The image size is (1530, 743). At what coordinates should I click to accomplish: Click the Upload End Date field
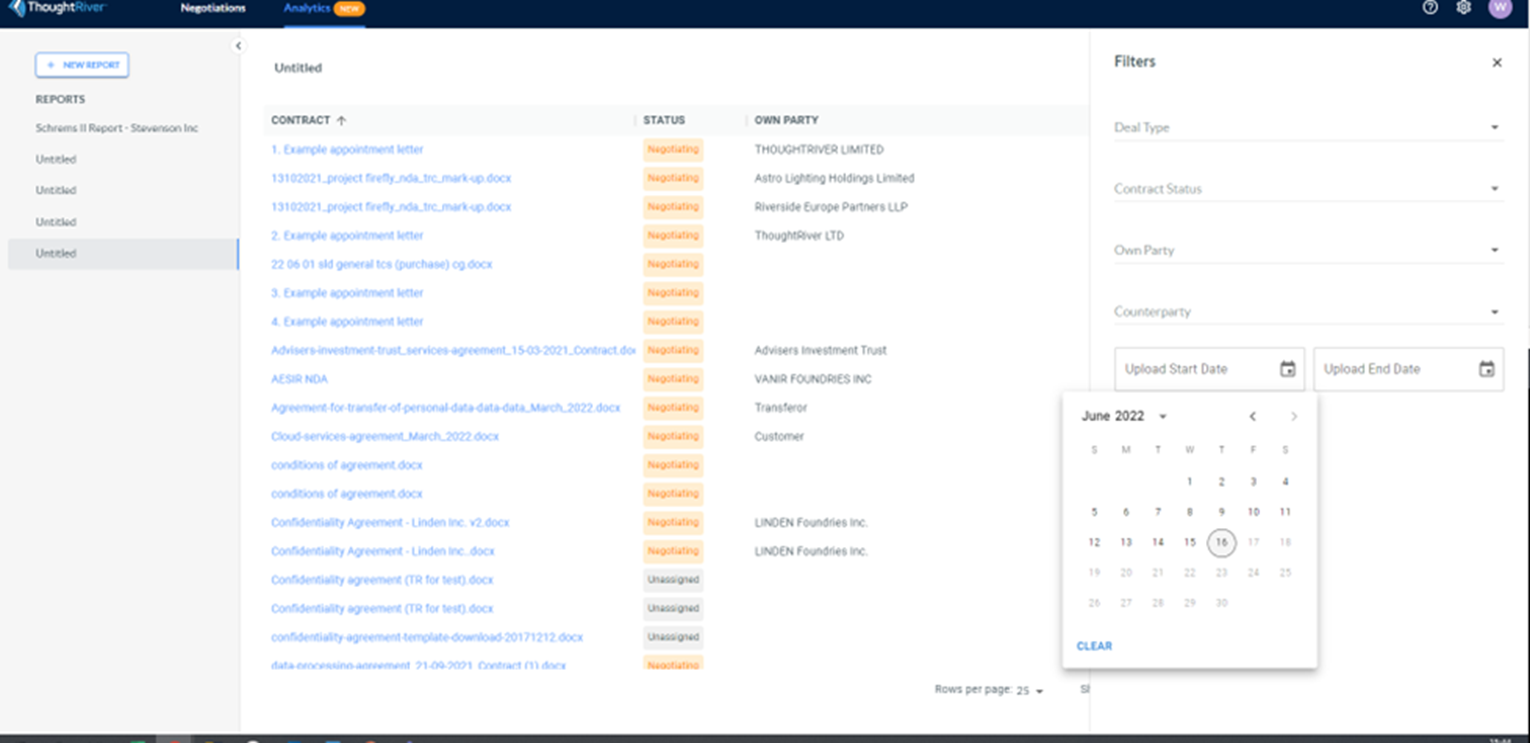[x=1408, y=369]
